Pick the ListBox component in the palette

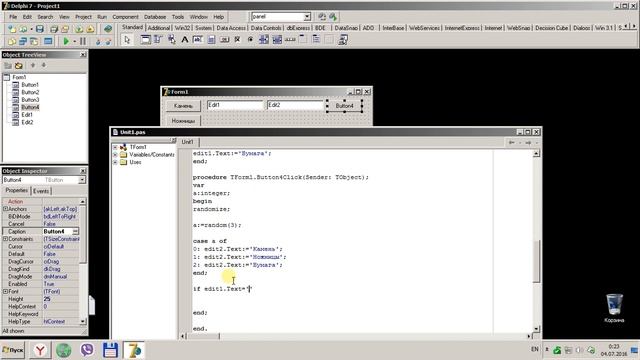point(264,40)
